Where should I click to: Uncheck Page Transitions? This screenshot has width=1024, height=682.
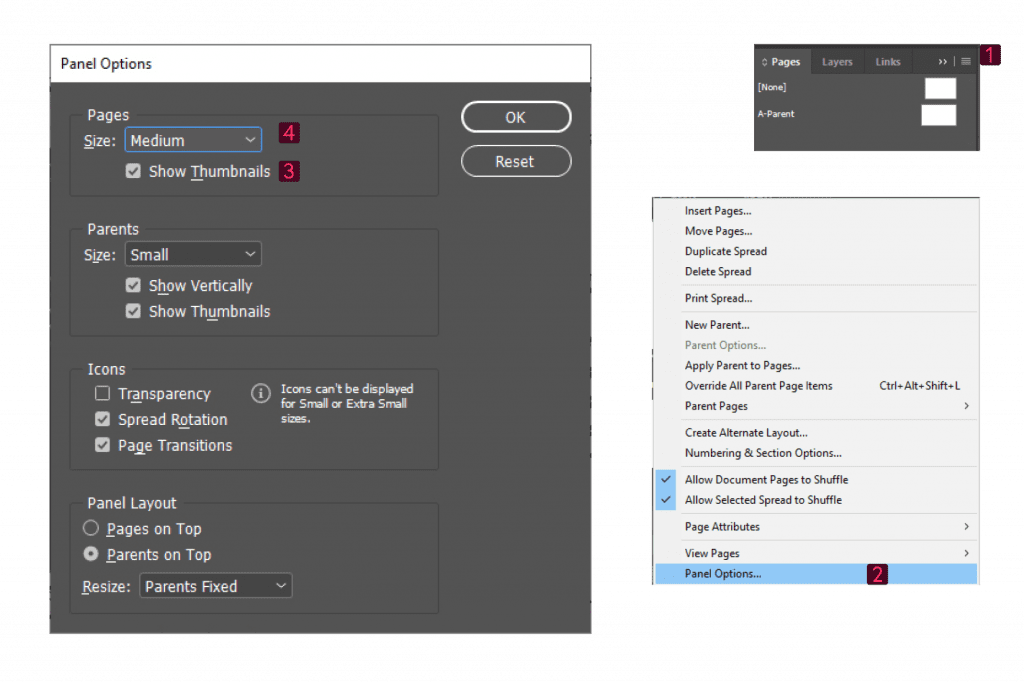point(101,444)
